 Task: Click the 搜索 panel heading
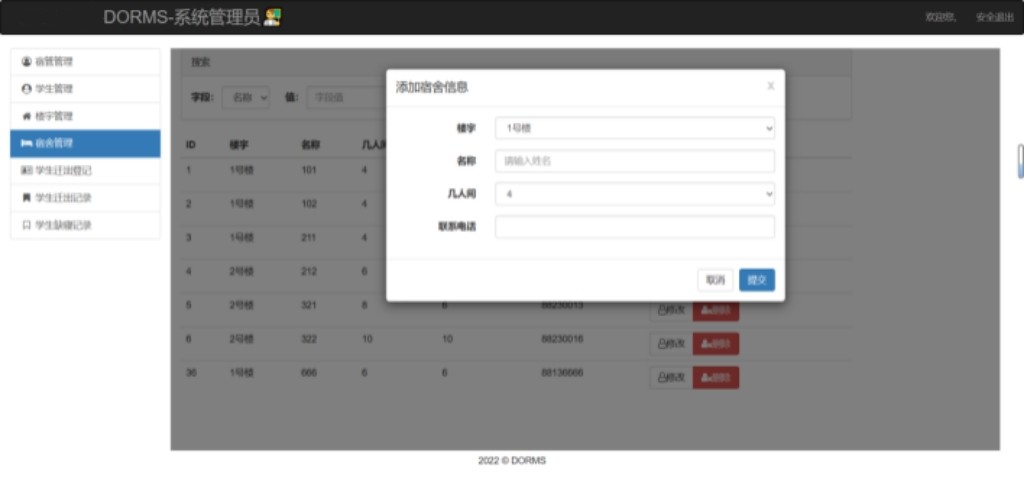click(x=200, y=63)
